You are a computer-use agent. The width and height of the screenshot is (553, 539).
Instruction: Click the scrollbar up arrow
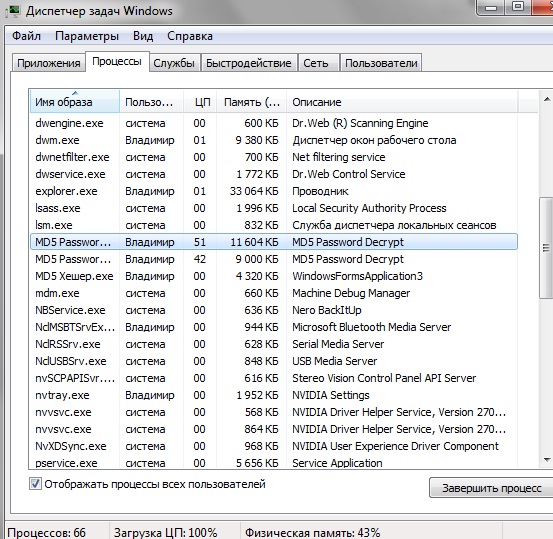(546, 99)
